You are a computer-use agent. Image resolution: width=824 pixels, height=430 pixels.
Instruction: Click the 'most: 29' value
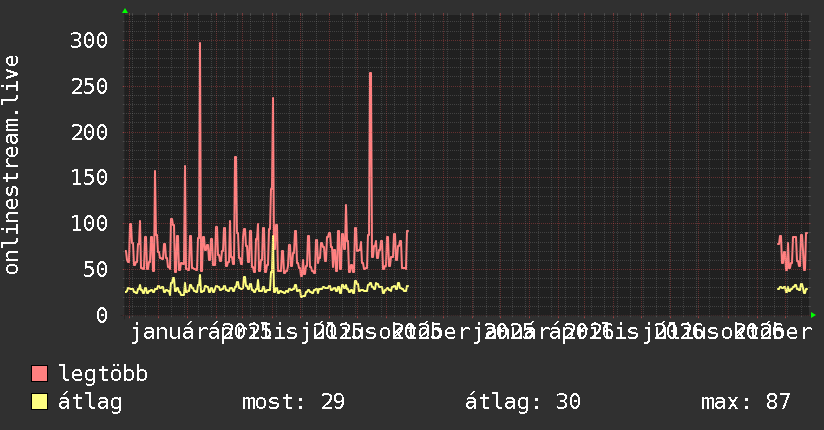(x=293, y=402)
